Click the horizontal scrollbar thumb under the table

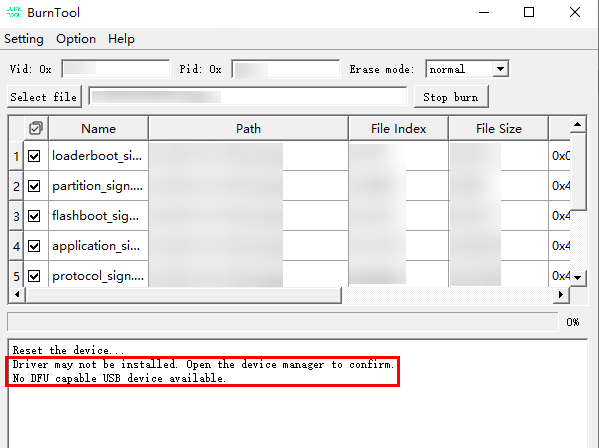[183, 294]
